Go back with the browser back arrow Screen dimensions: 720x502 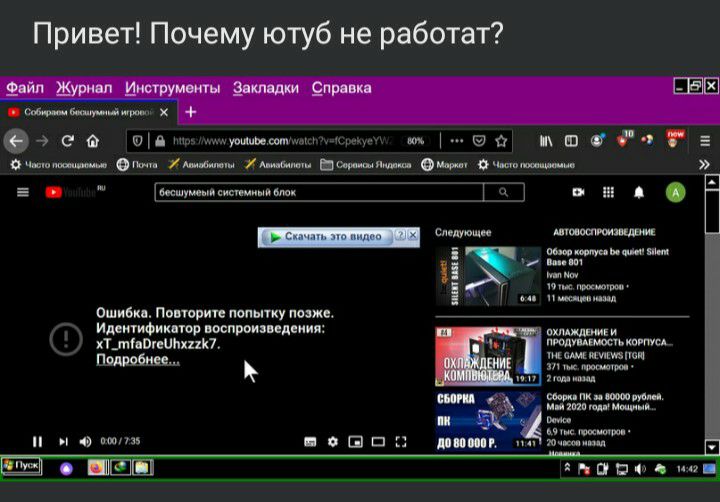point(16,141)
